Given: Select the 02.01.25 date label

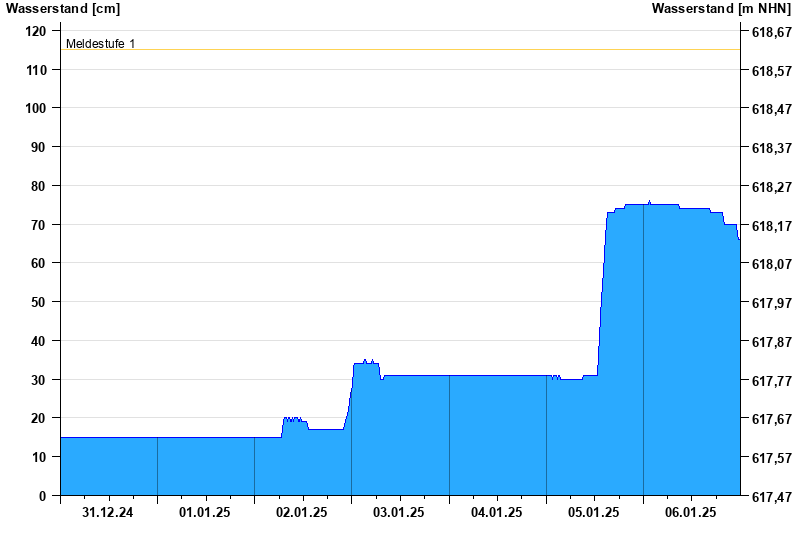Looking at the screenshot, I should point(302,513).
